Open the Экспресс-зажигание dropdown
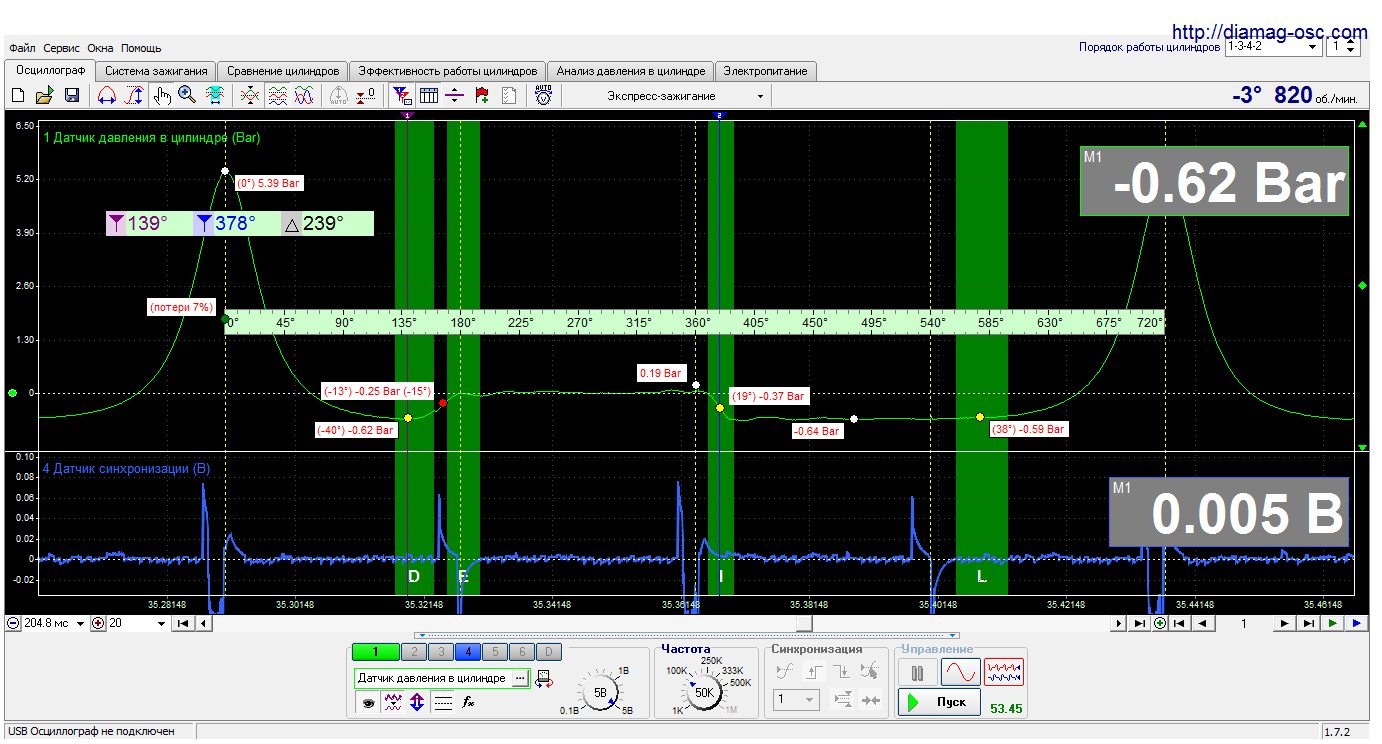This screenshot has height=744, width=1382. (760, 96)
